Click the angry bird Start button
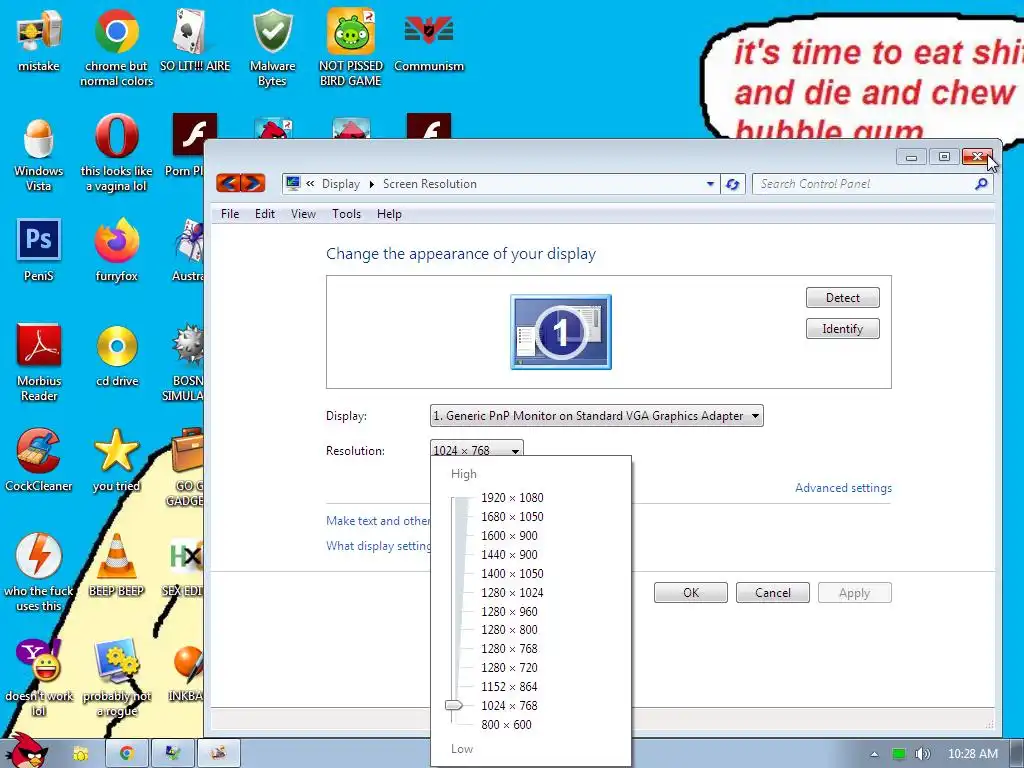The height and width of the screenshot is (768, 1024). click(x=27, y=751)
